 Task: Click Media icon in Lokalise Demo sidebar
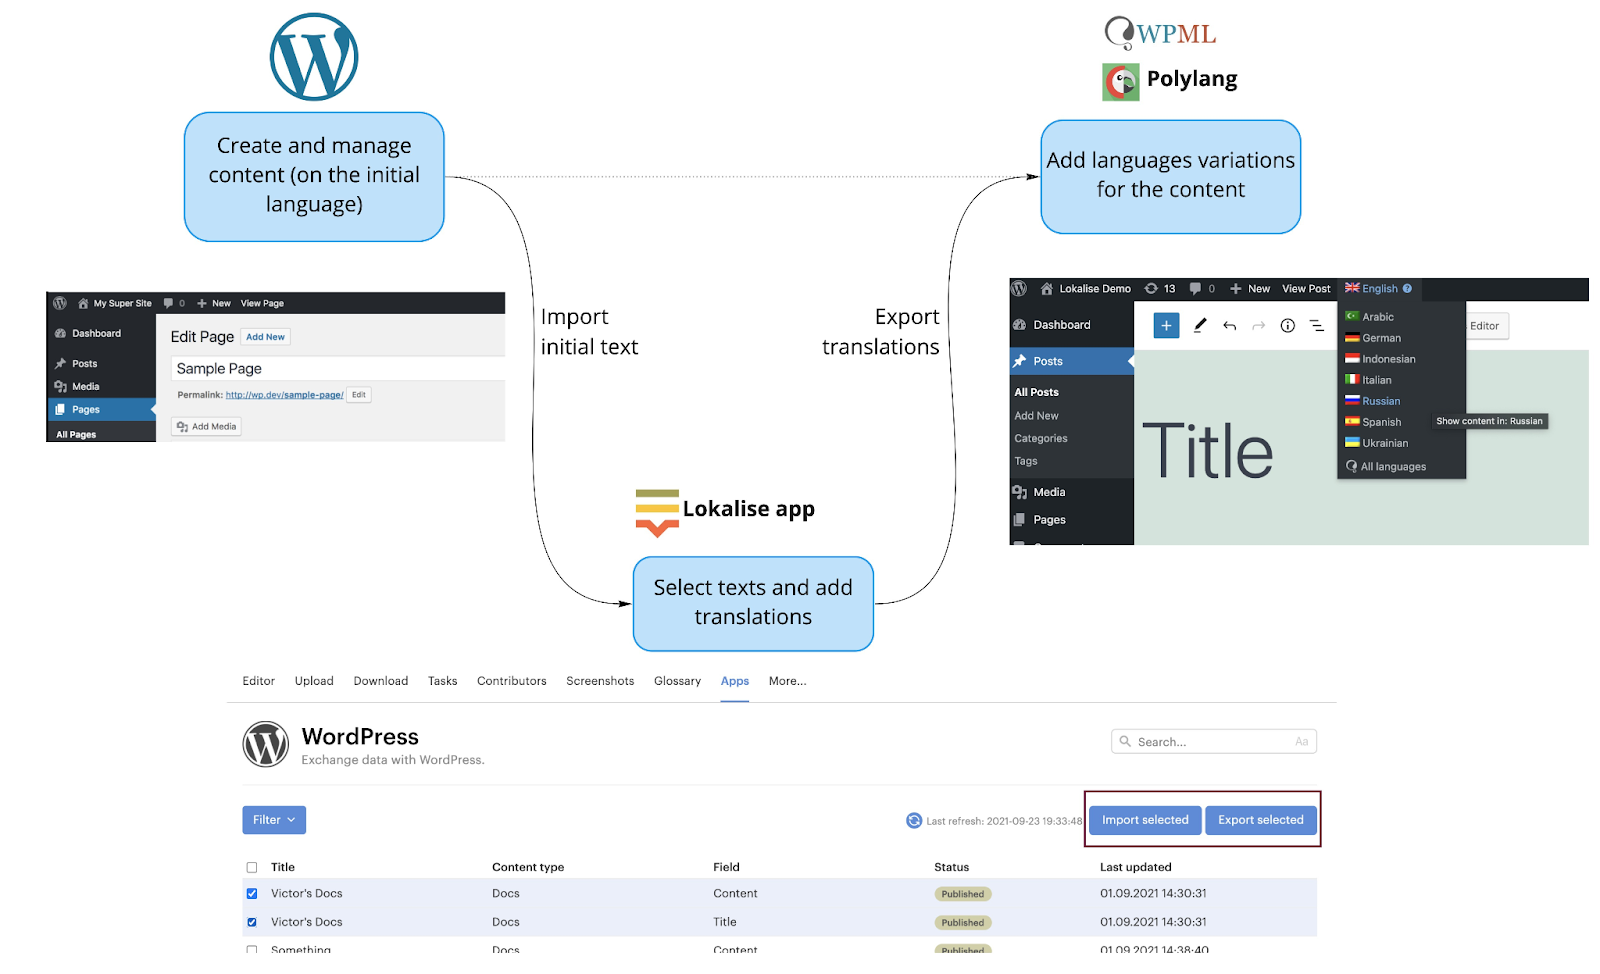(1019, 493)
